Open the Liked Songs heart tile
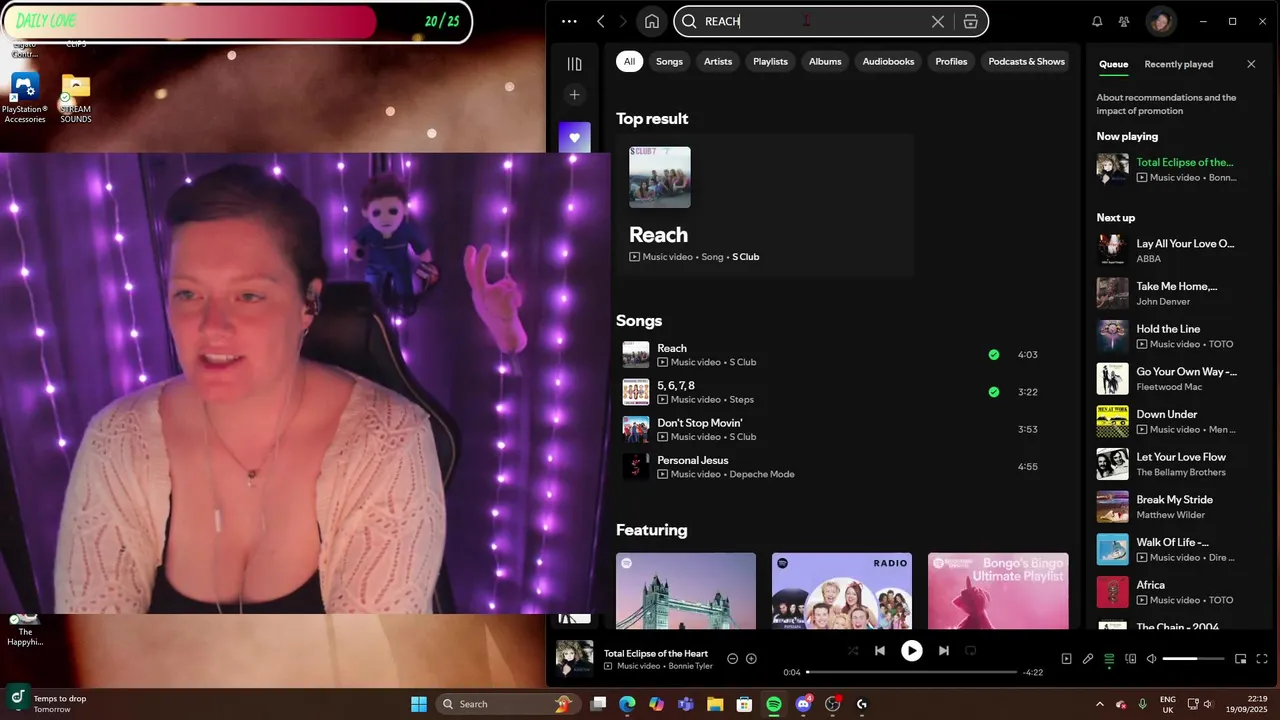The width and height of the screenshot is (1280, 720). [x=574, y=138]
